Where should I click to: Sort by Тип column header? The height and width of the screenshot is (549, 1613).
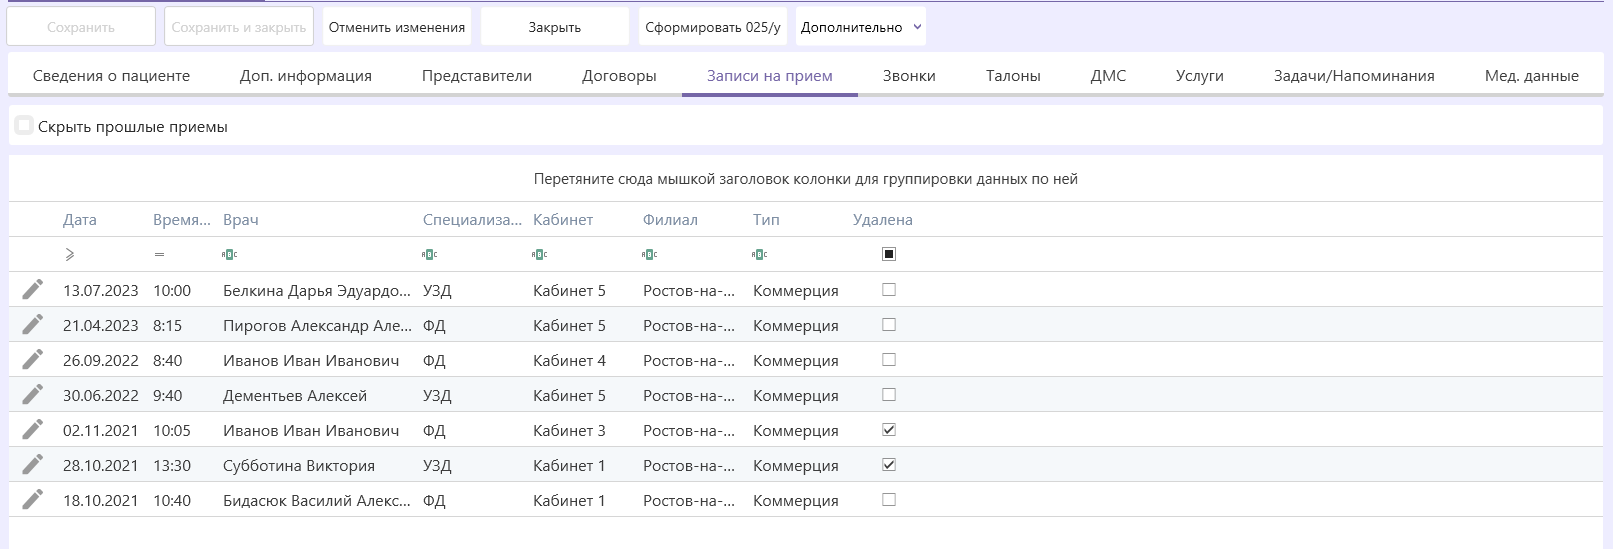(766, 220)
